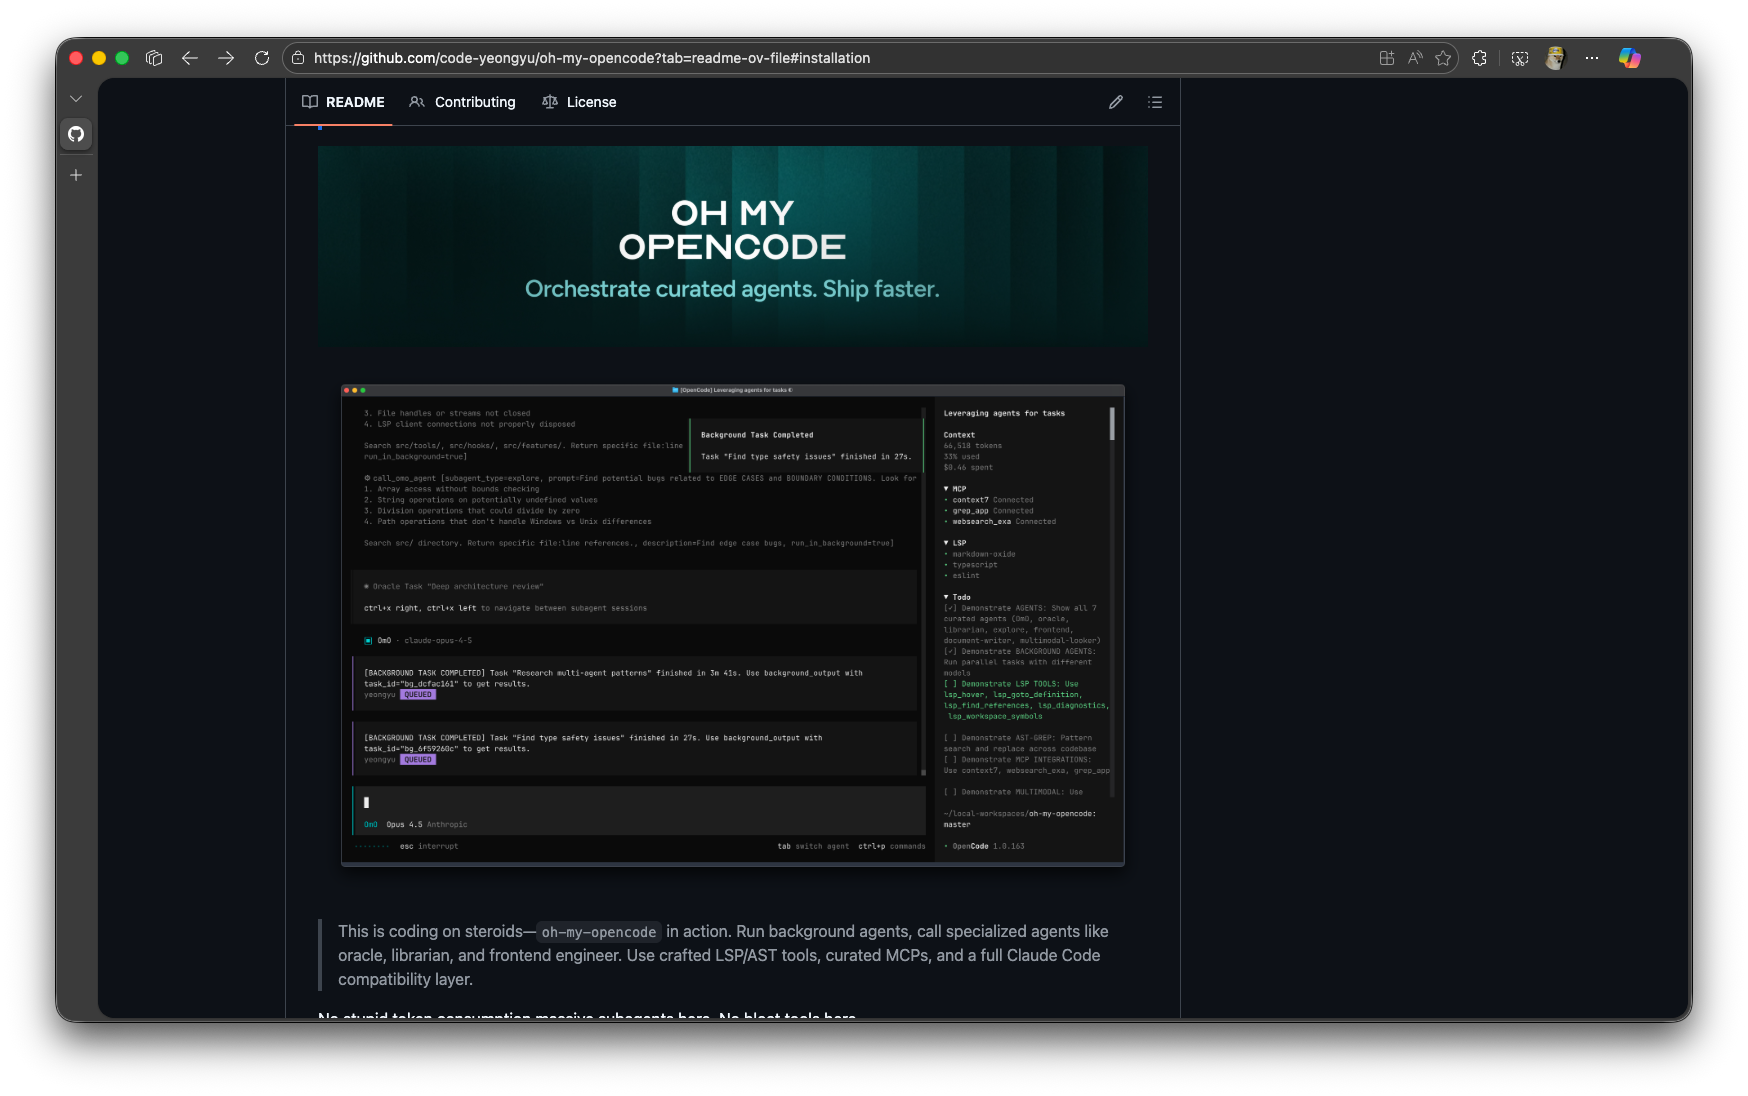This screenshot has width=1748, height=1096.
Task: Maximize the window with the green button
Action: click(x=122, y=58)
